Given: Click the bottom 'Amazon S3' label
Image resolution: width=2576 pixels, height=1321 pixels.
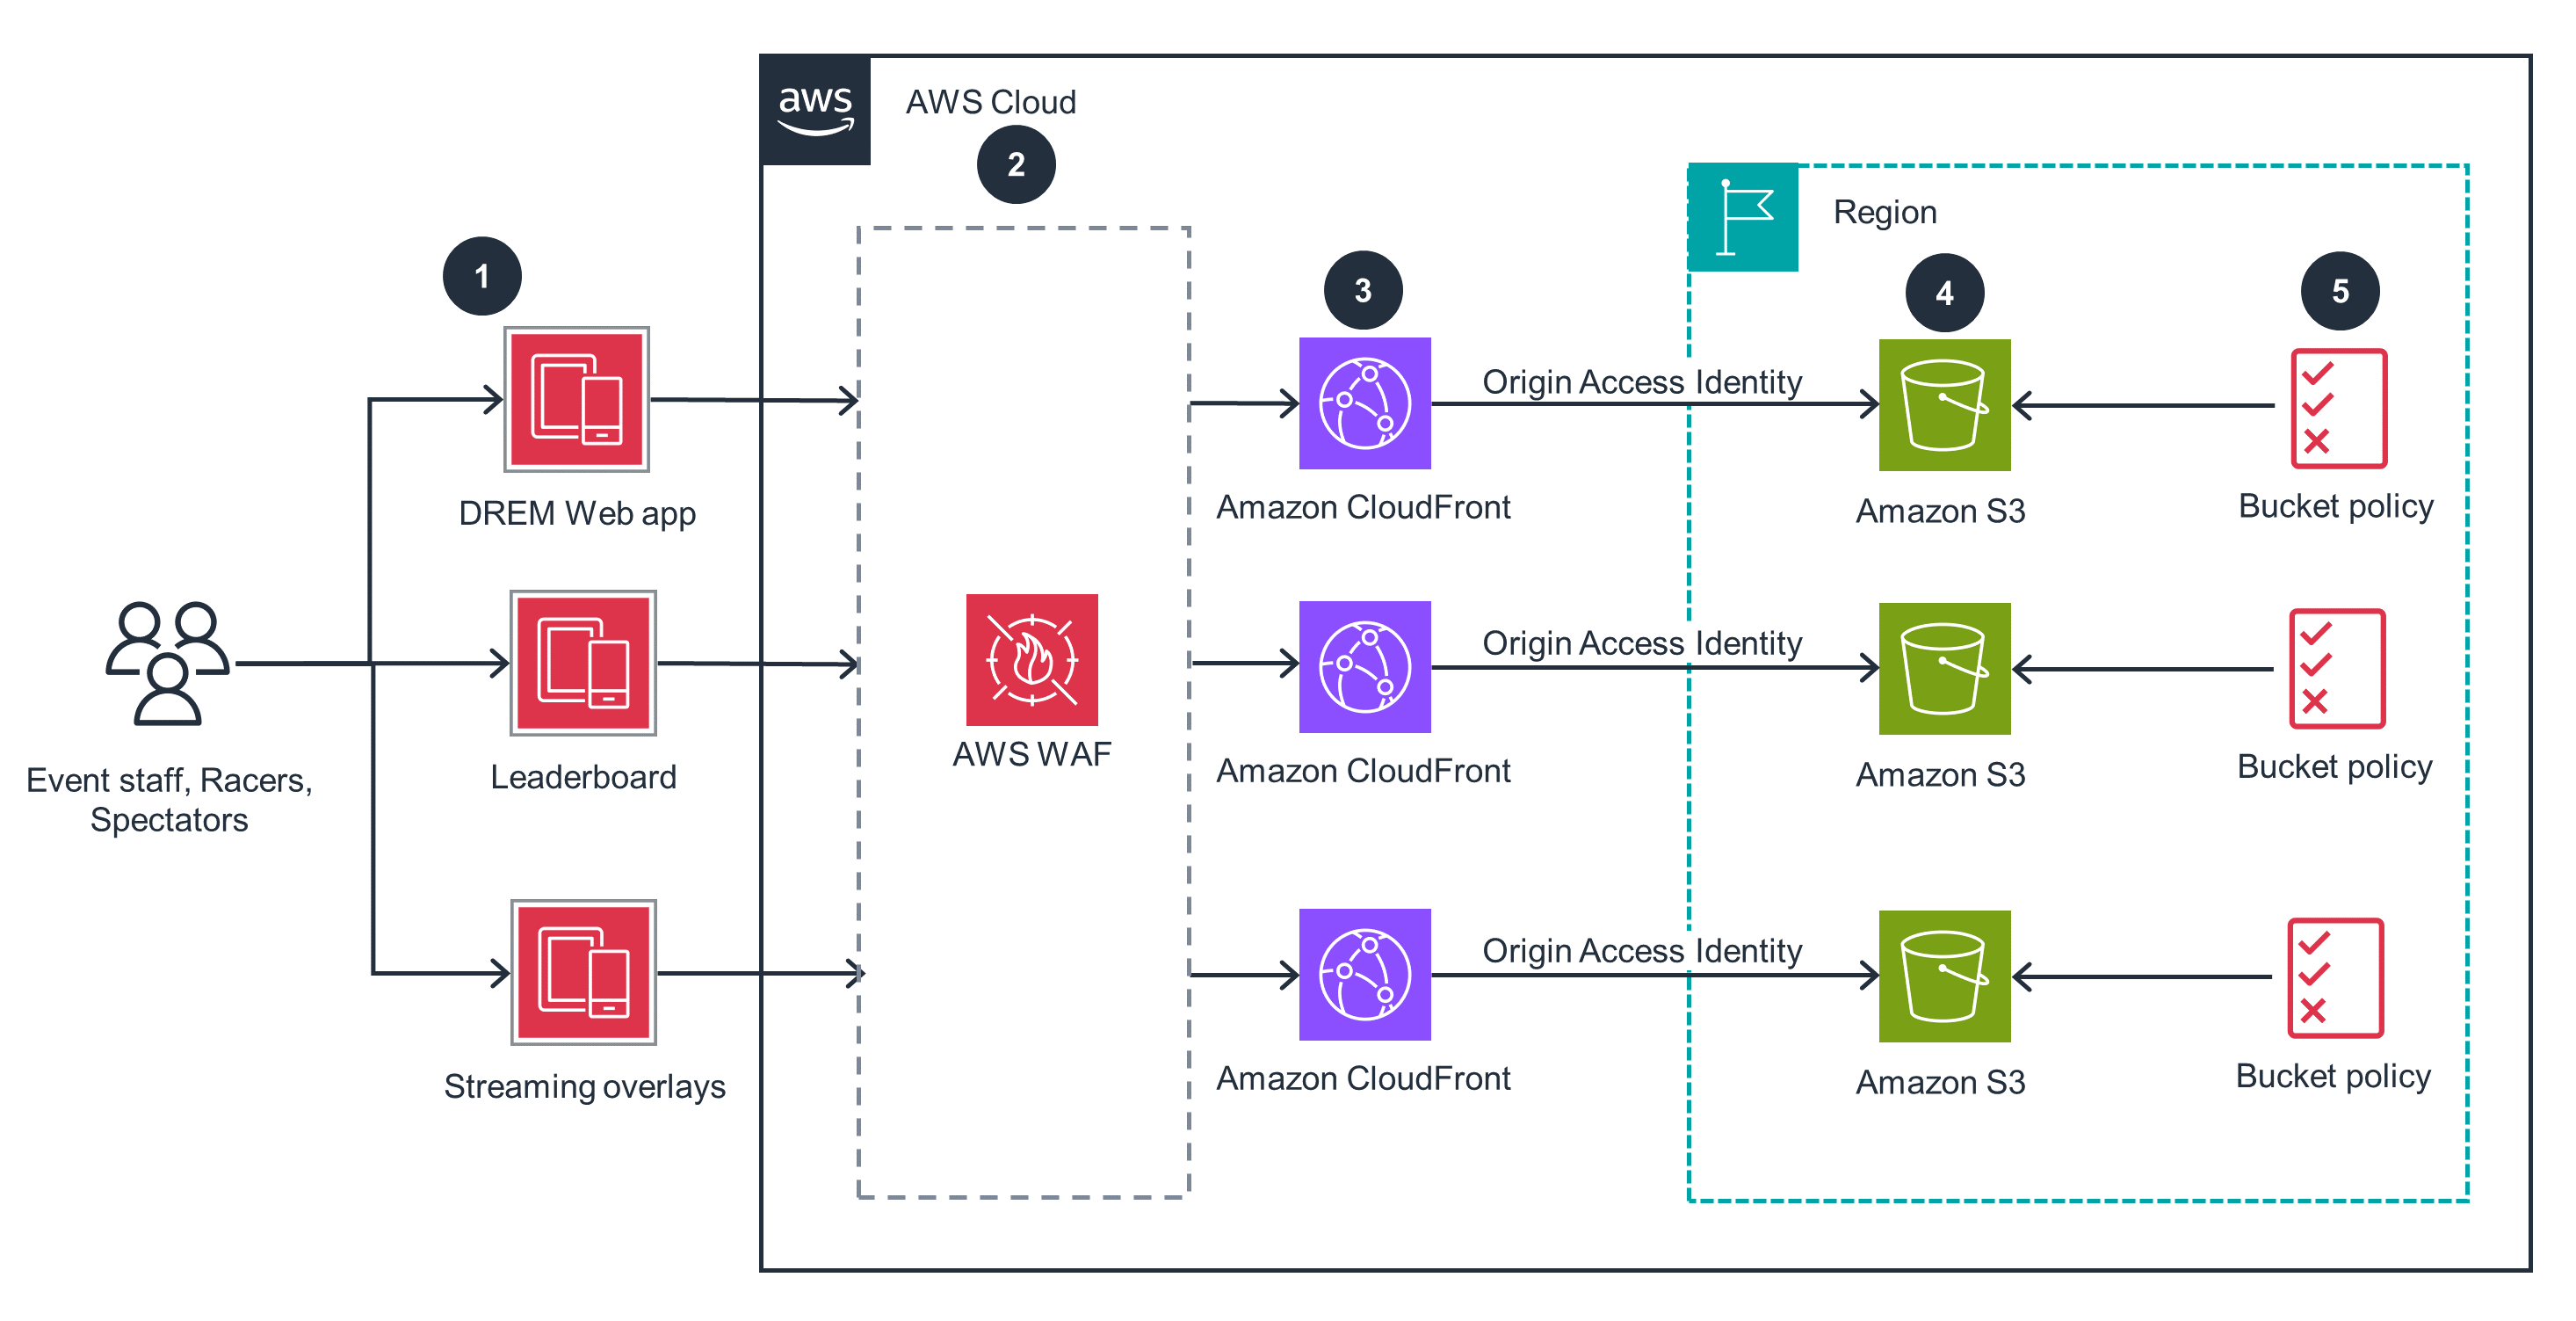Looking at the screenshot, I should tap(1941, 1083).
